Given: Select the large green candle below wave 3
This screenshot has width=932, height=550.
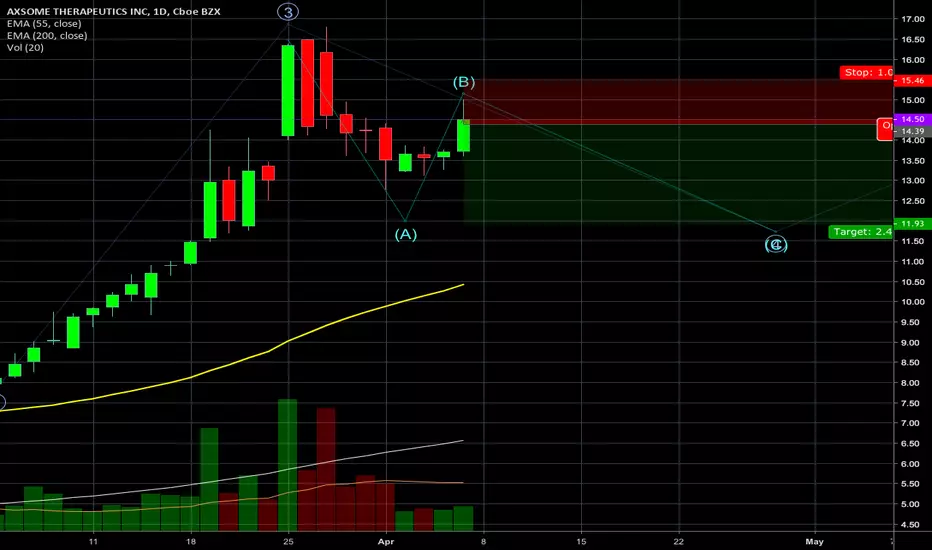Looking at the screenshot, I should coord(288,90).
